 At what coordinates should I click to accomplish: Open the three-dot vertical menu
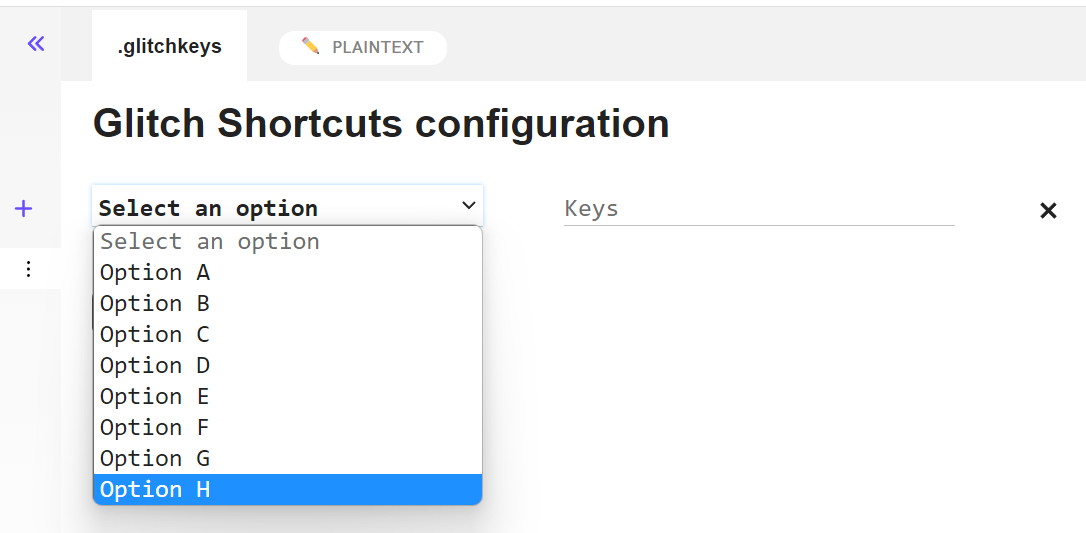[28, 269]
